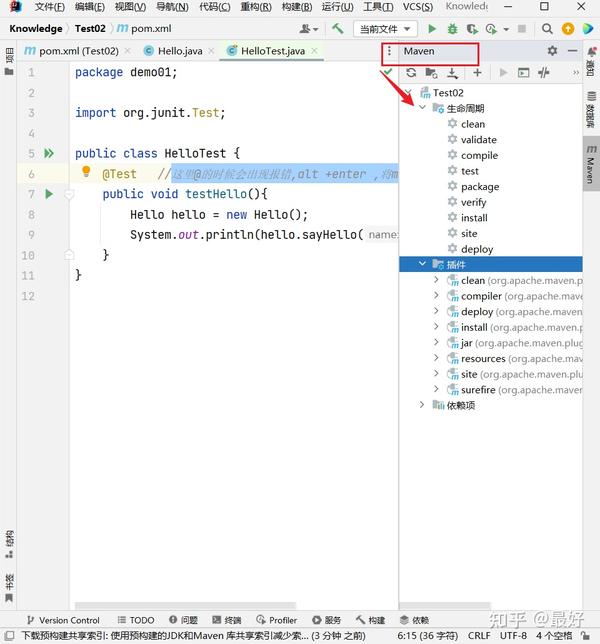600x644 pixels.
Task: Open Search Everywhere magnifier
Action: point(547,29)
